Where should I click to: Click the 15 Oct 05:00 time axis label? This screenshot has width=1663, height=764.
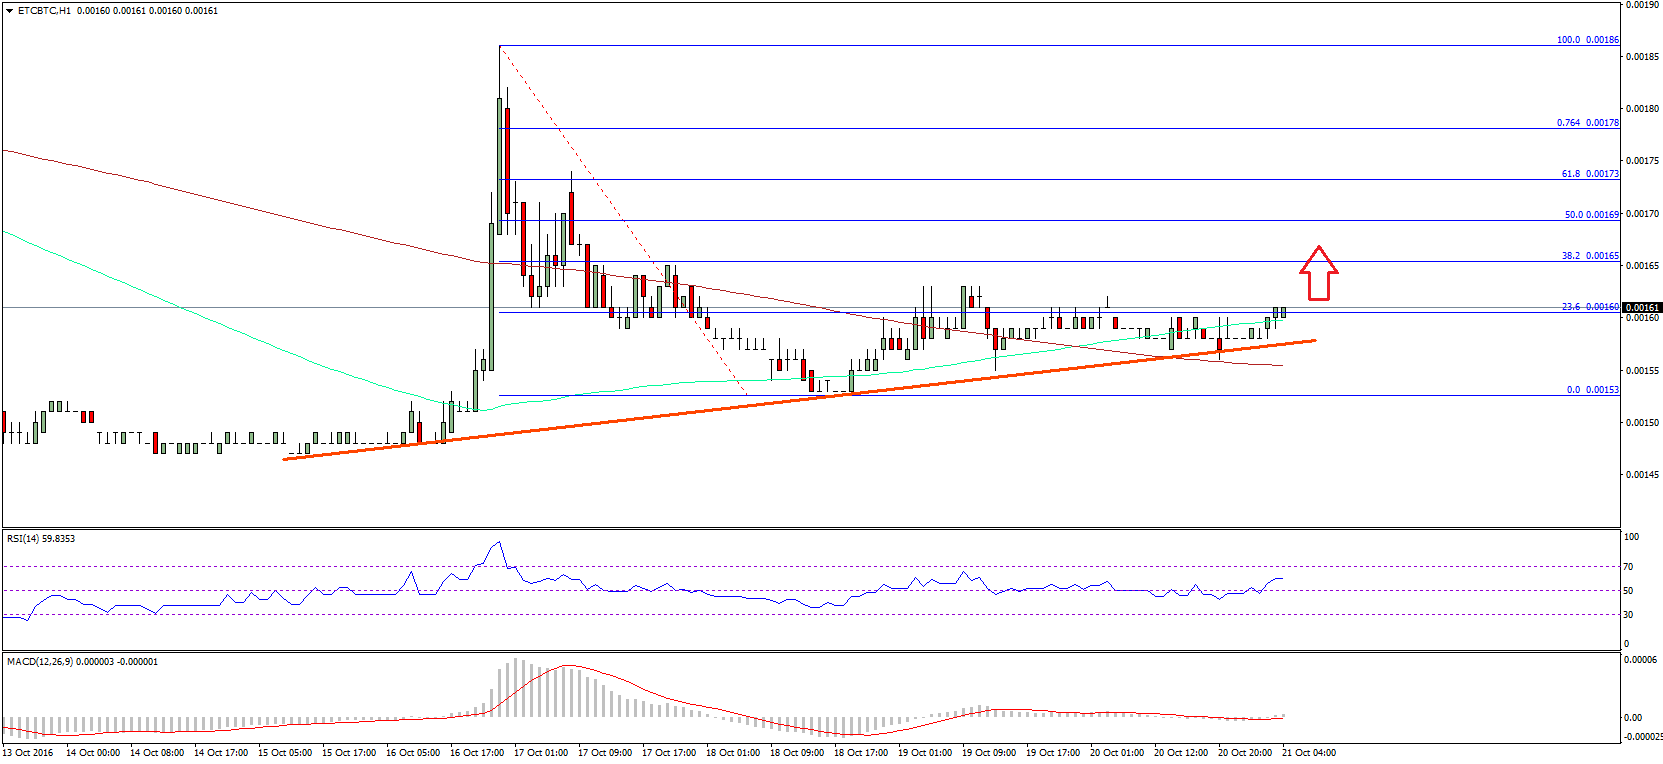285,753
